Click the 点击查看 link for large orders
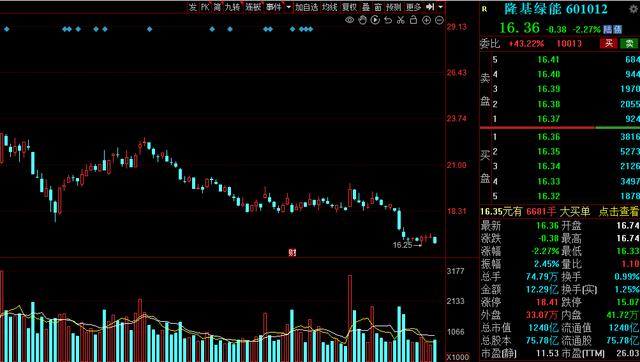The height and width of the screenshot is (362, 640). pyautogui.click(x=618, y=211)
